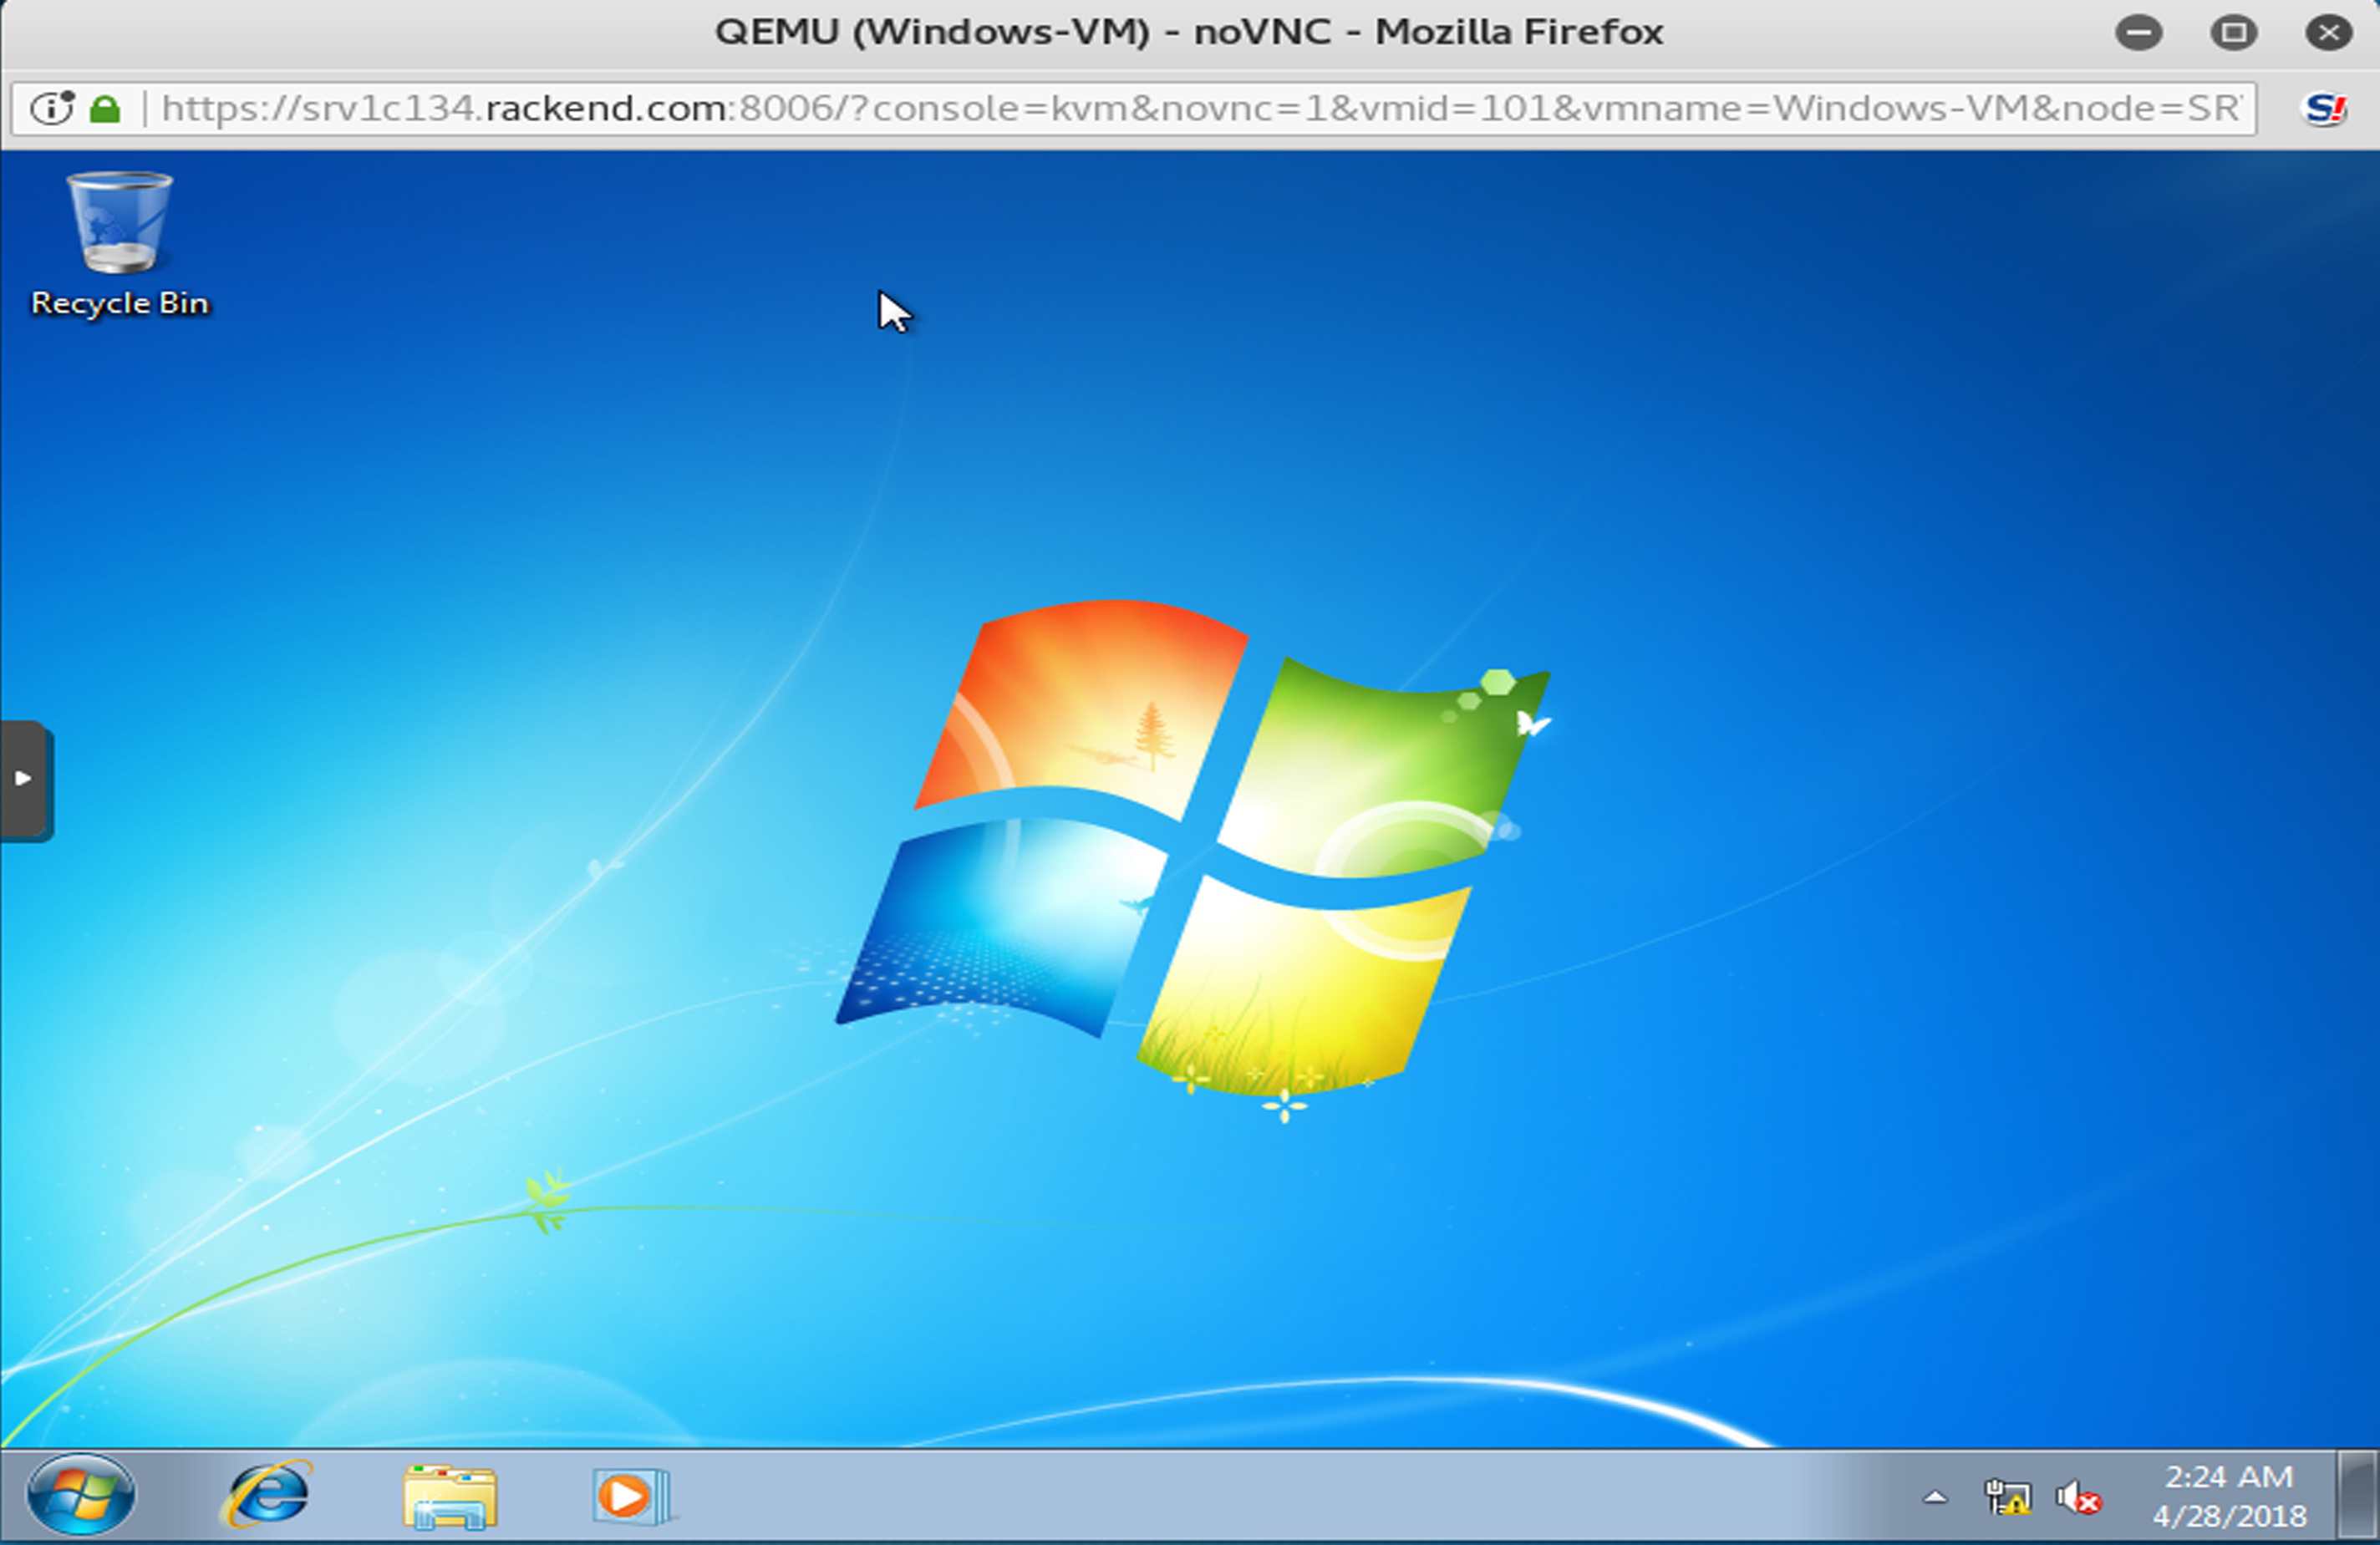This screenshot has height=1545, width=2380.
Task: Launch Windows Media Player from taskbar
Action: point(631,1496)
